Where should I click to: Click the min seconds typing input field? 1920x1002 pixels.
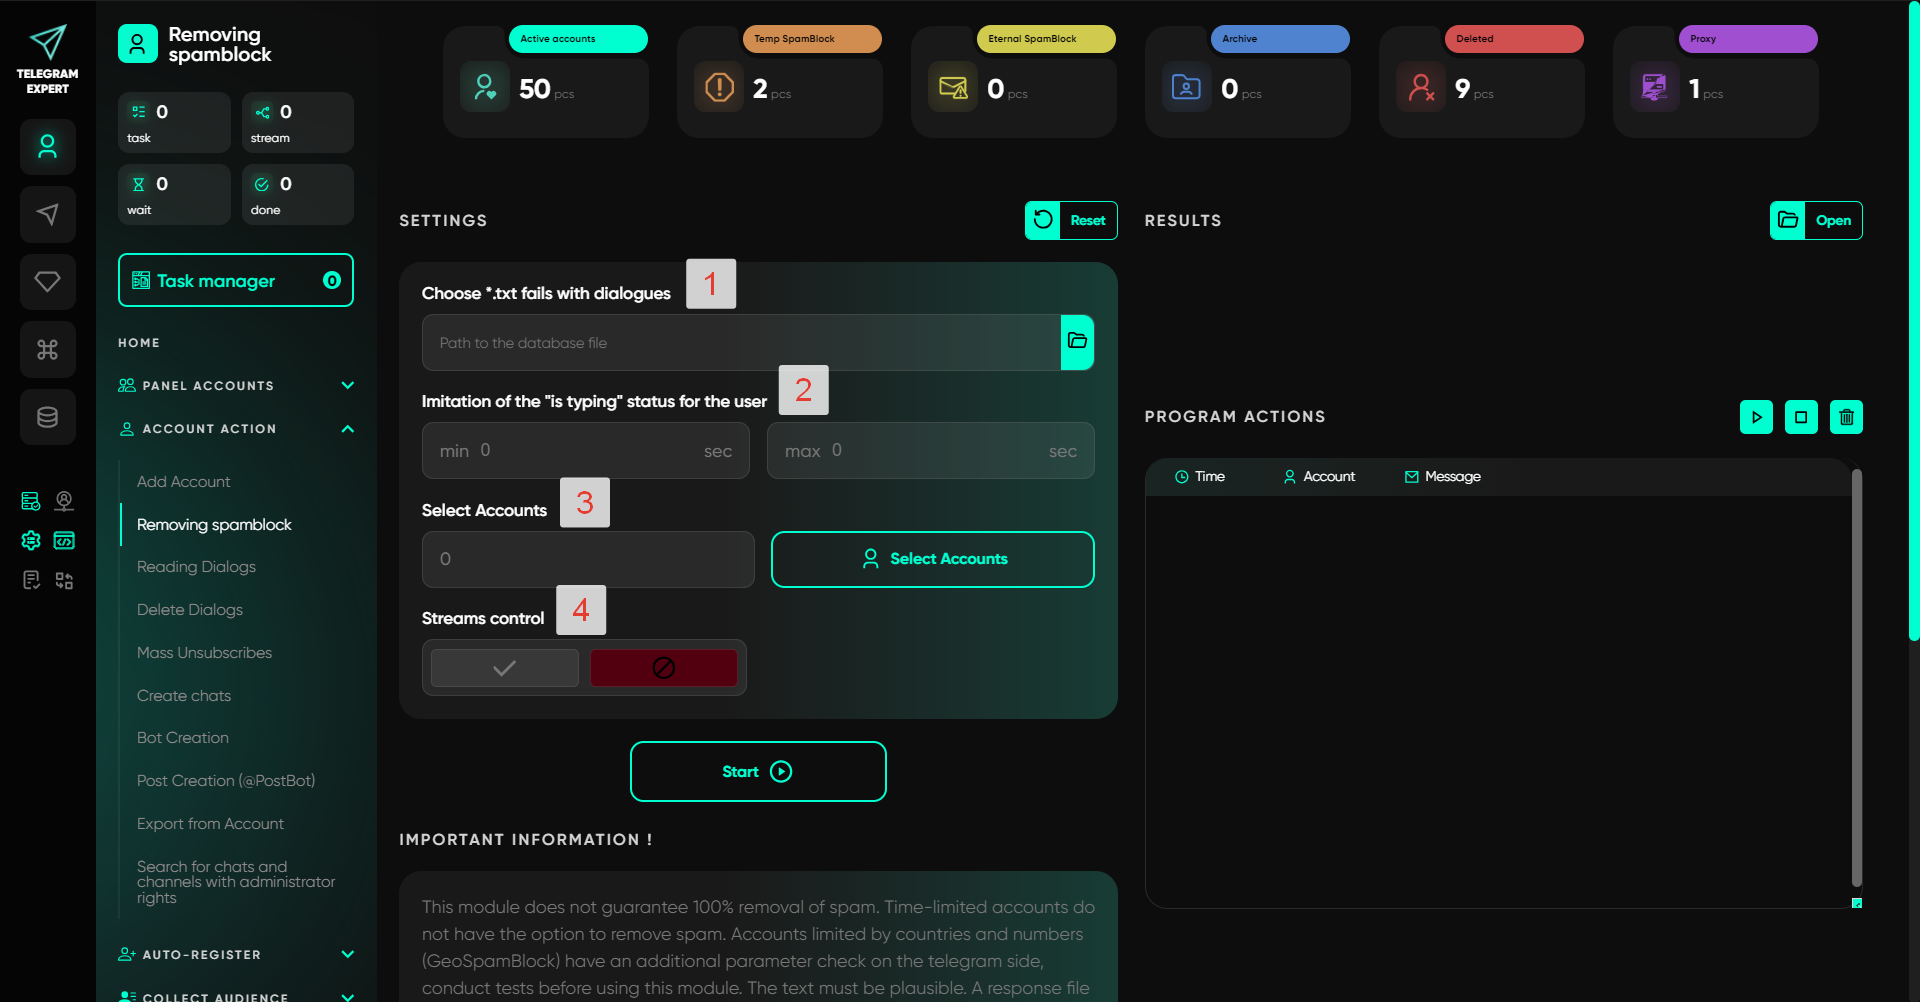[x=585, y=451]
